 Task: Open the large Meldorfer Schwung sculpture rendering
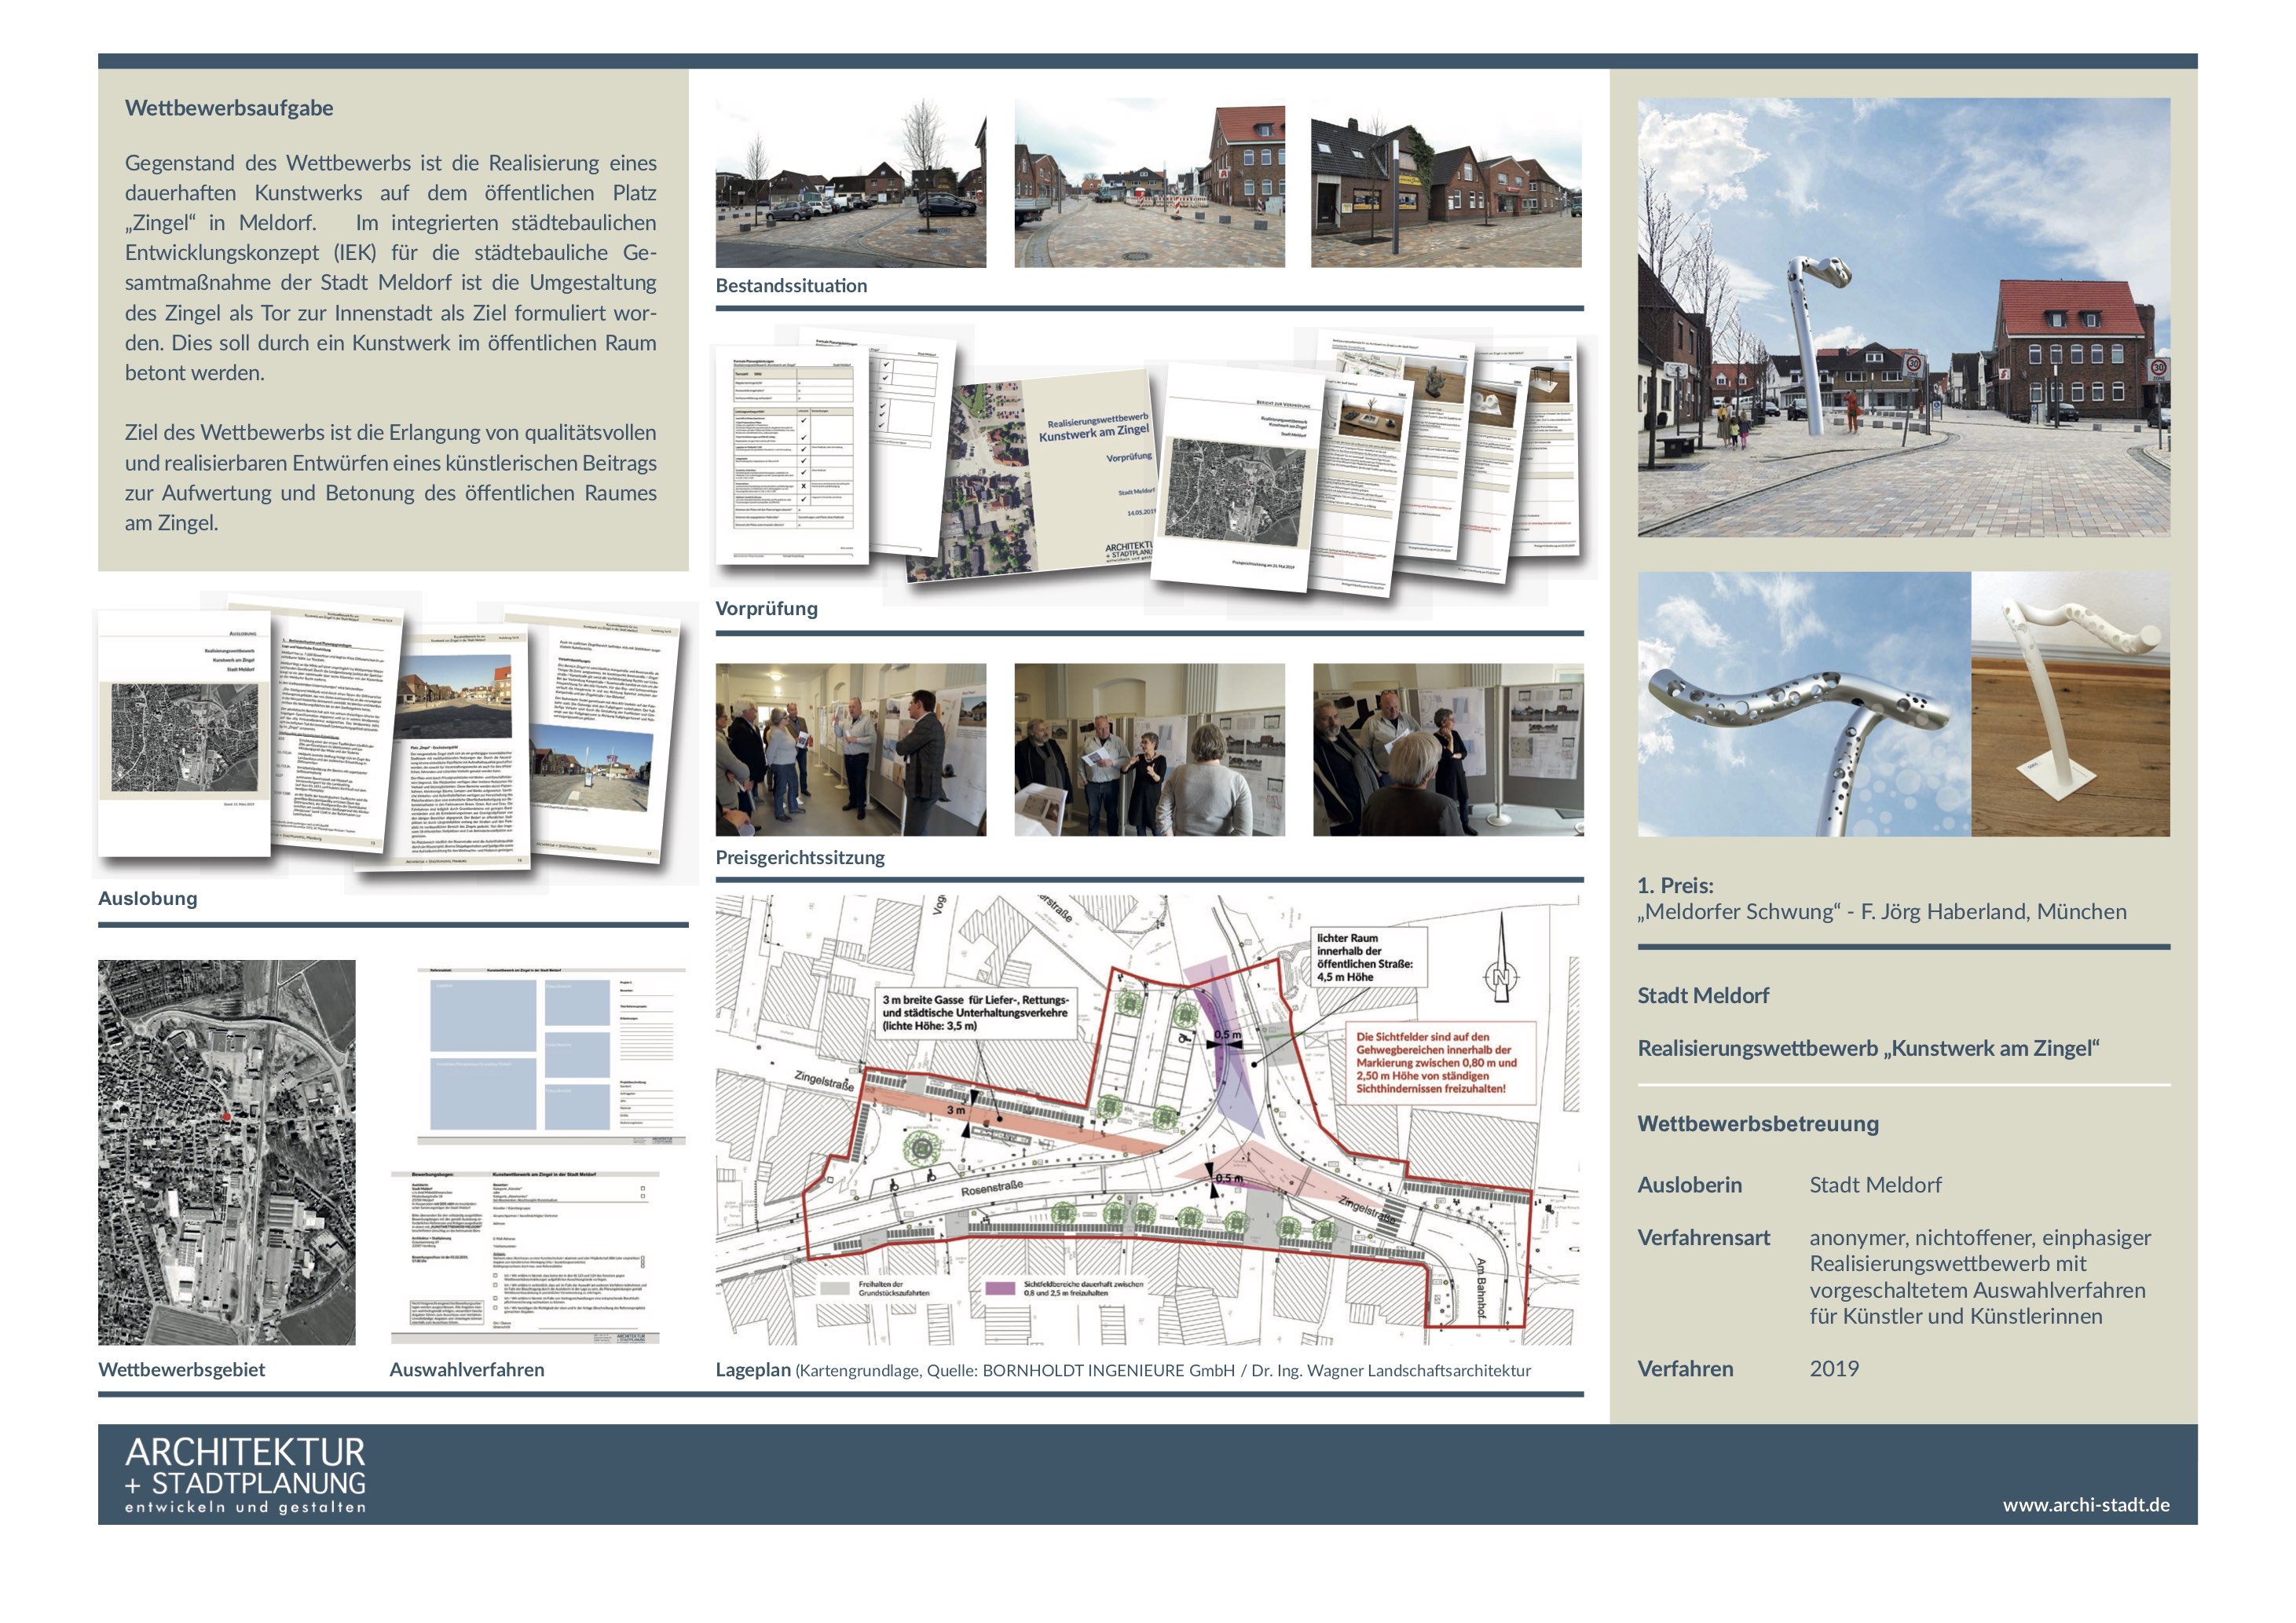point(1903,317)
